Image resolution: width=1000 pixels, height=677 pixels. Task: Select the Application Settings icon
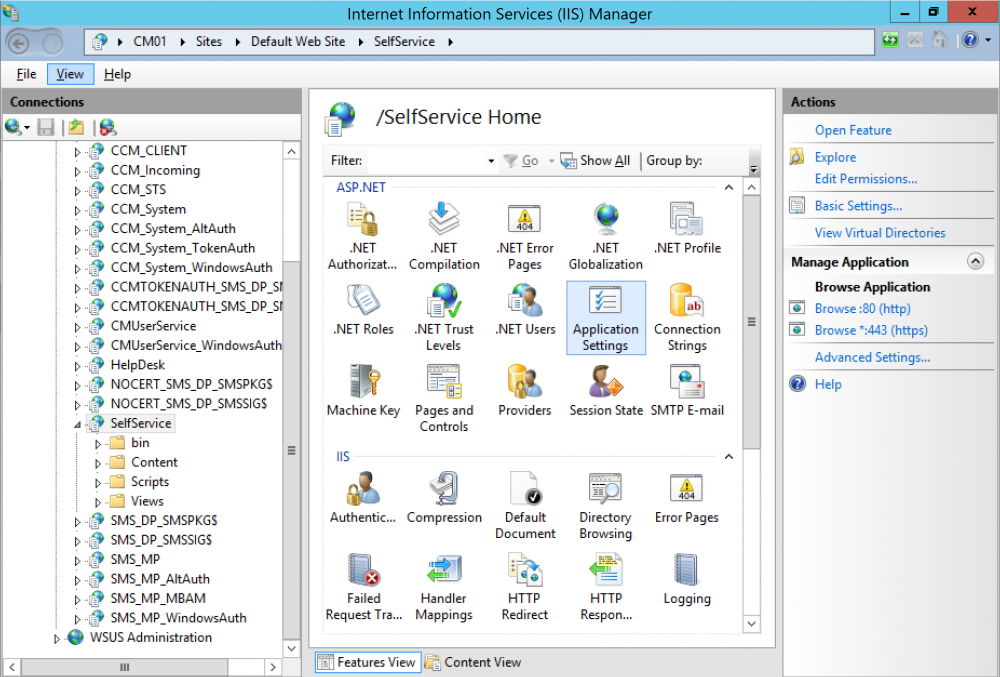(x=606, y=317)
